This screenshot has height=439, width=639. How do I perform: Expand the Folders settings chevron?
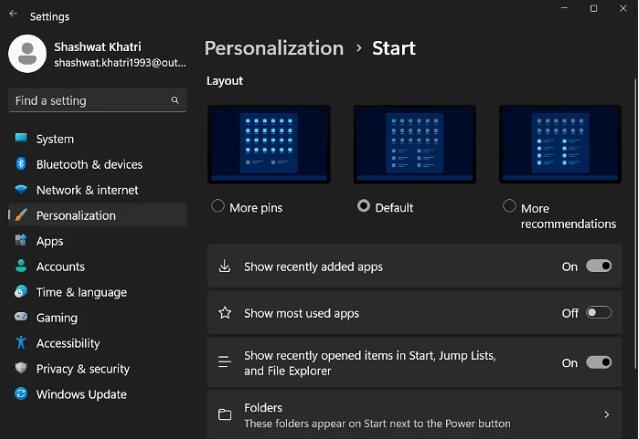click(x=606, y=415)
